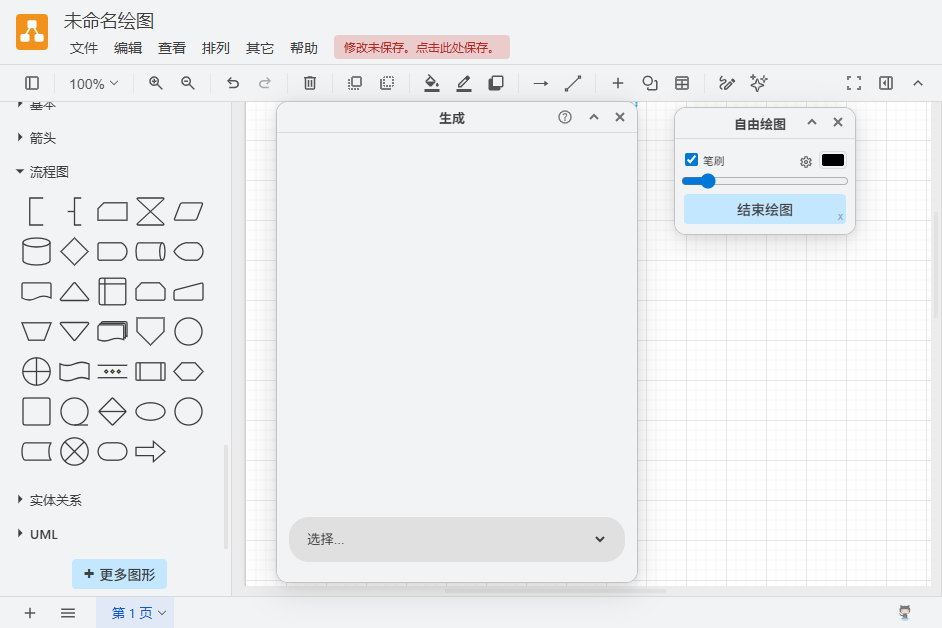The height and width of the screenshot is (628, 942).
Task: Close the 自由绘图 panel
Action: (838, 122)
